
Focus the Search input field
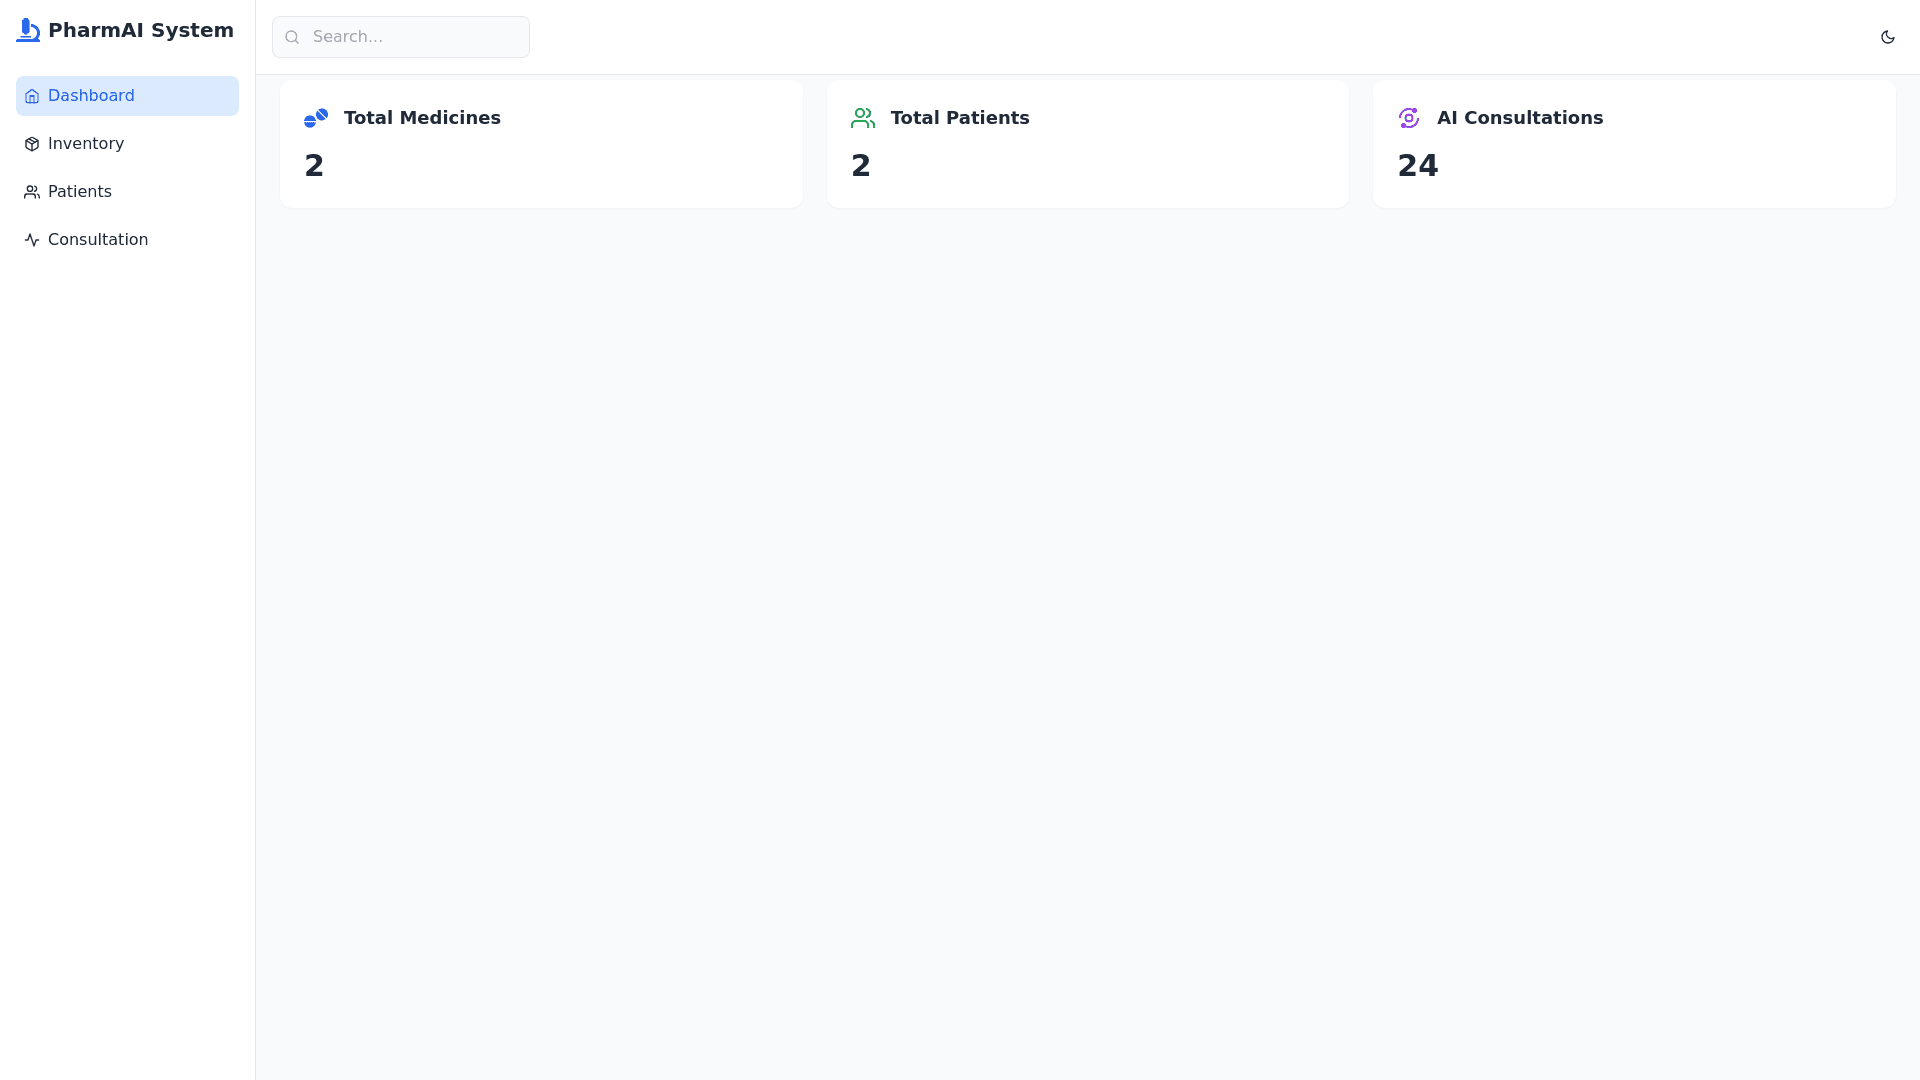click(x=415, y=37)
